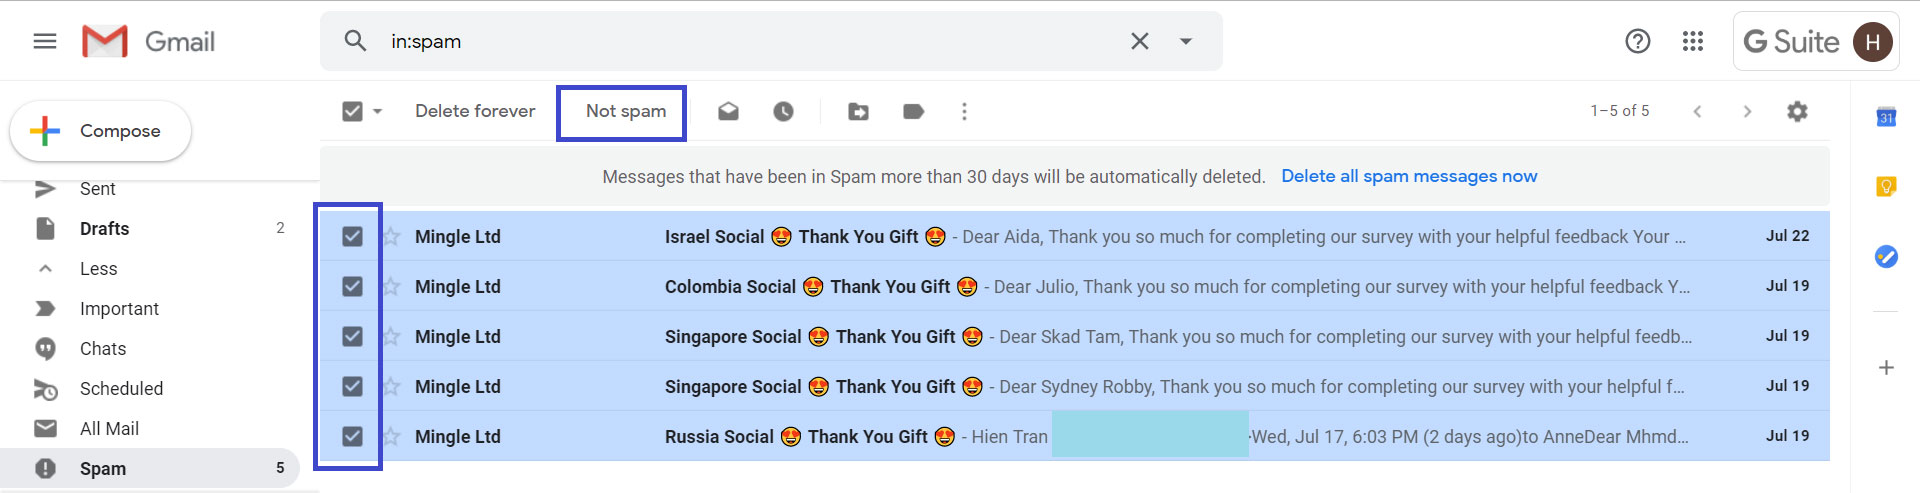This screenshot has width=1920, height=493.
Task: Open the select-all dropdown arrow
Action: tap(378, 111)
